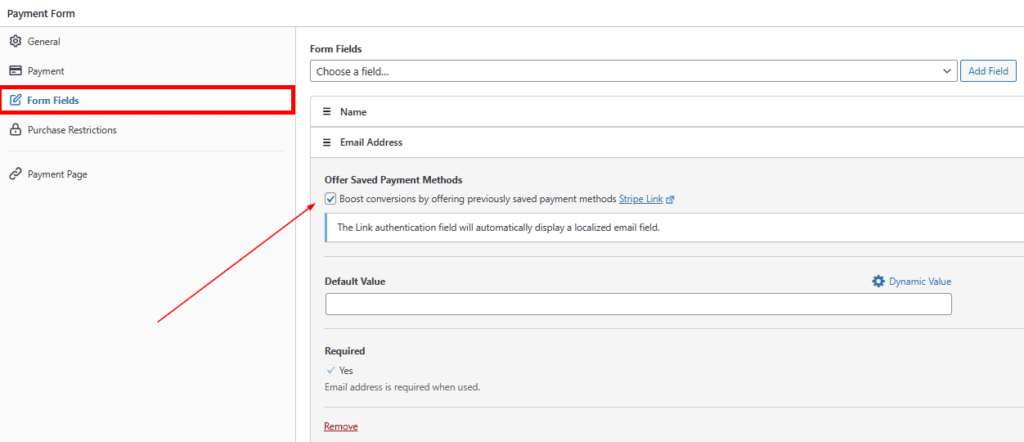Toggle the Required Yes checkmark
This screenshot has height=442, width=1024.
[331, 370]
